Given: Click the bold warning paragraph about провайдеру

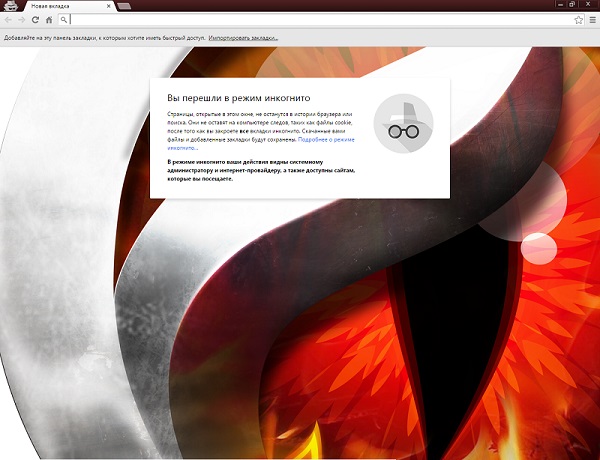Looking at the screenshot, I should point(261,170).
